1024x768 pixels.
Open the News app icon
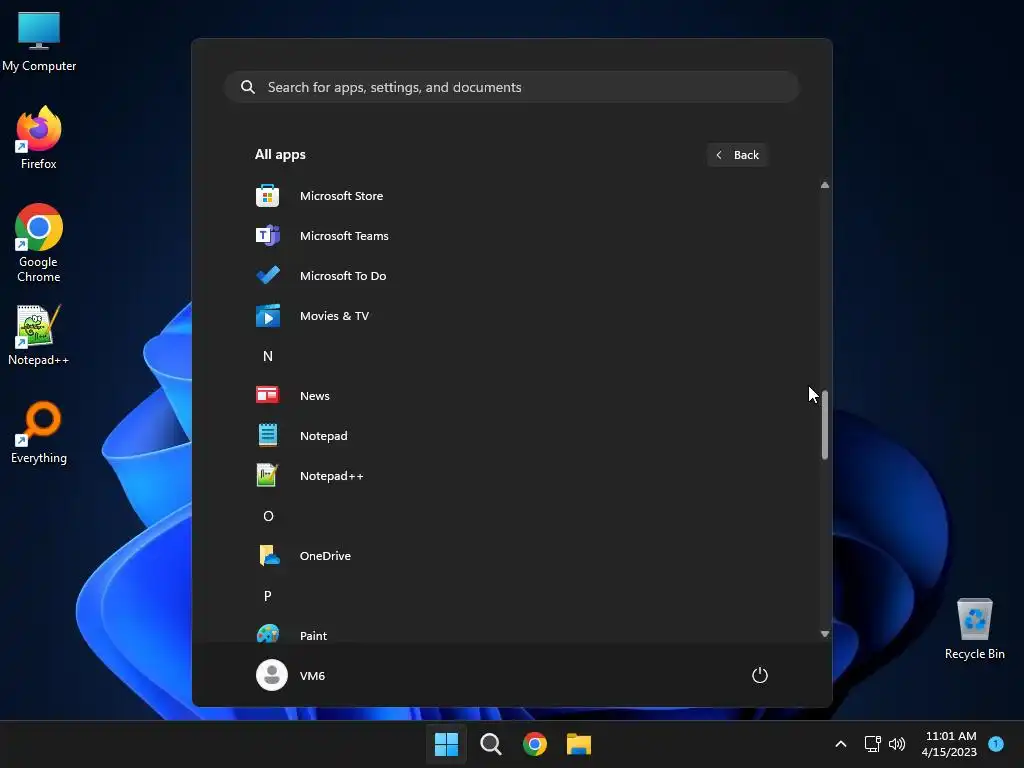[x=267, y=395]
